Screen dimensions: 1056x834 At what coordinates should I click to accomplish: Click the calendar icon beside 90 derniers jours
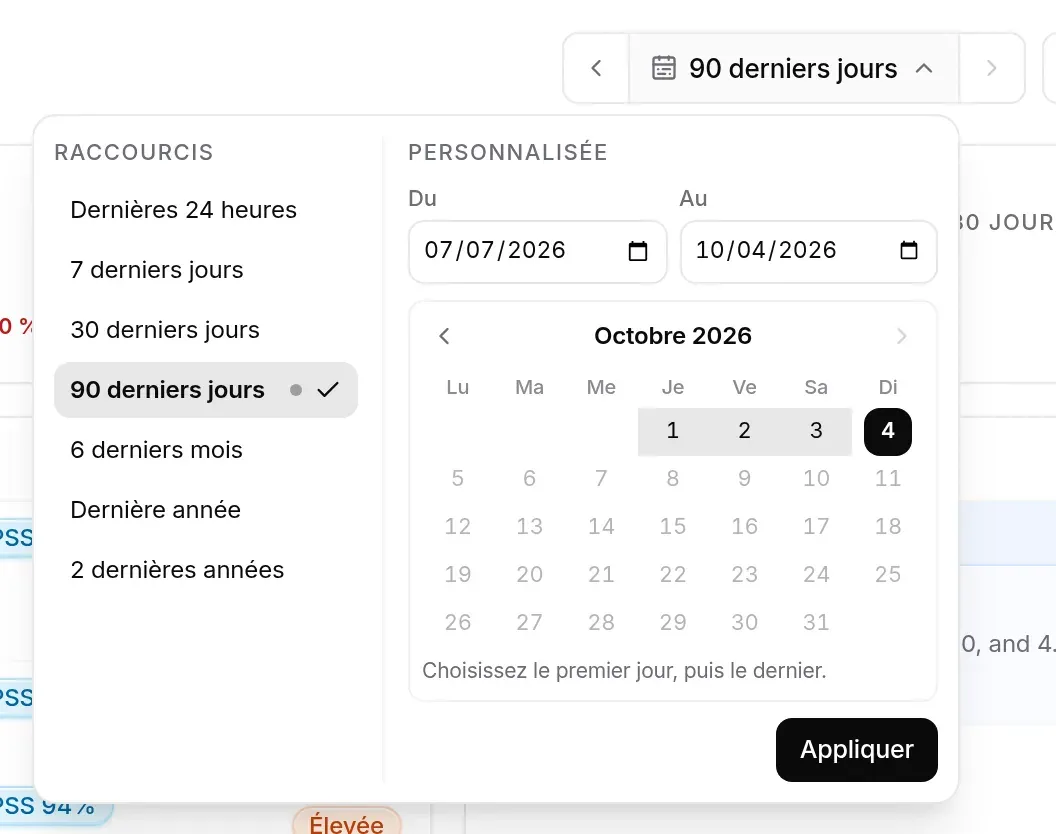(663, 68)
